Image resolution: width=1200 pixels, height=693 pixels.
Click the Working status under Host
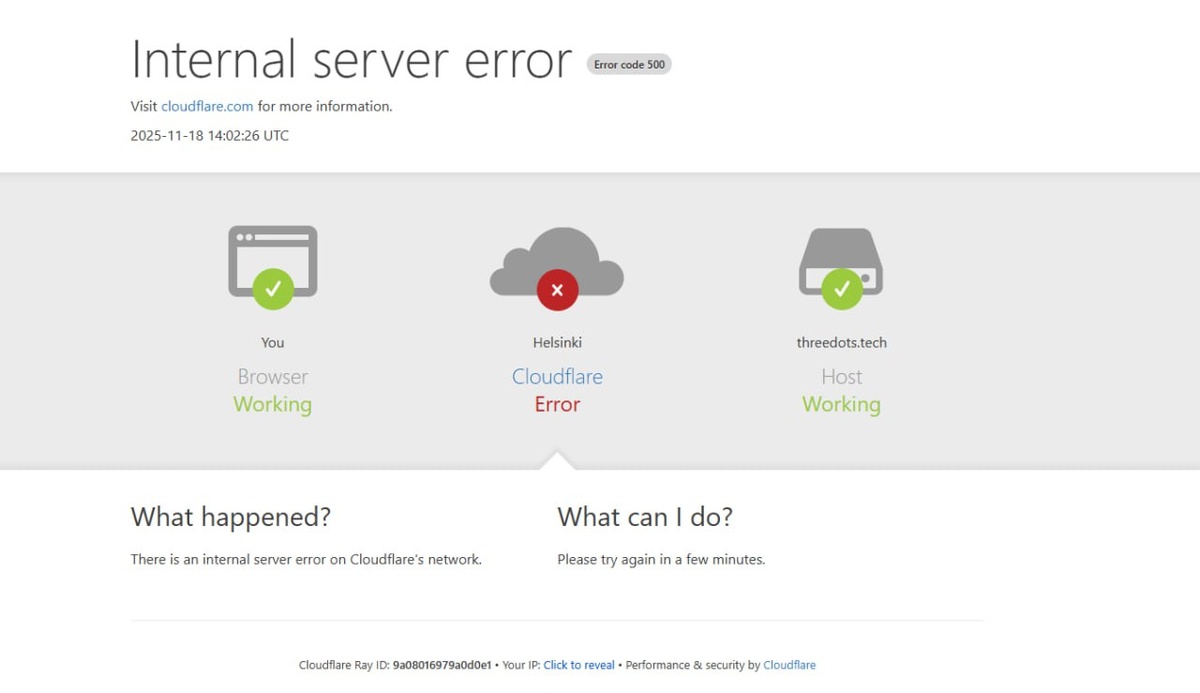coord(841,405)
